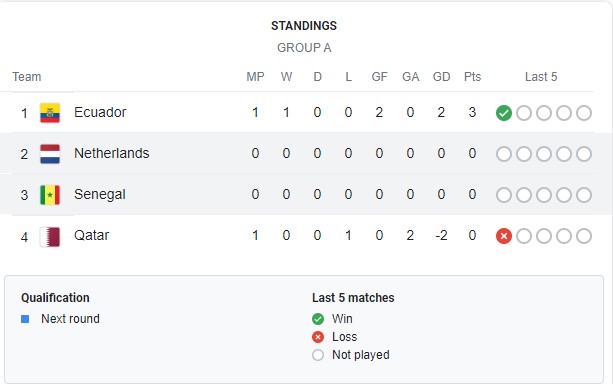Click the Qatar flag icon
The height and width of the screenshot is (384, 613).
[50, 237]
